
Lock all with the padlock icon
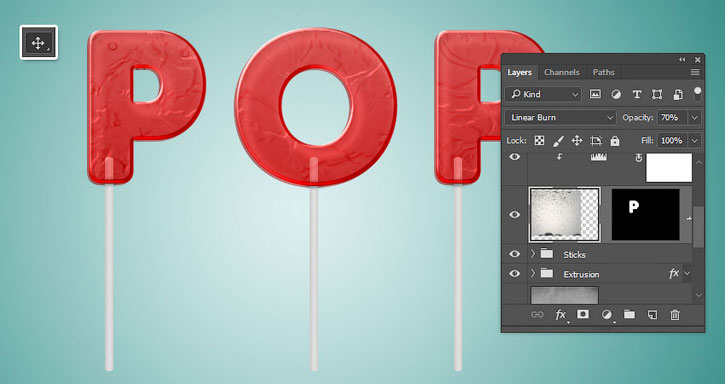pos(614,141)
